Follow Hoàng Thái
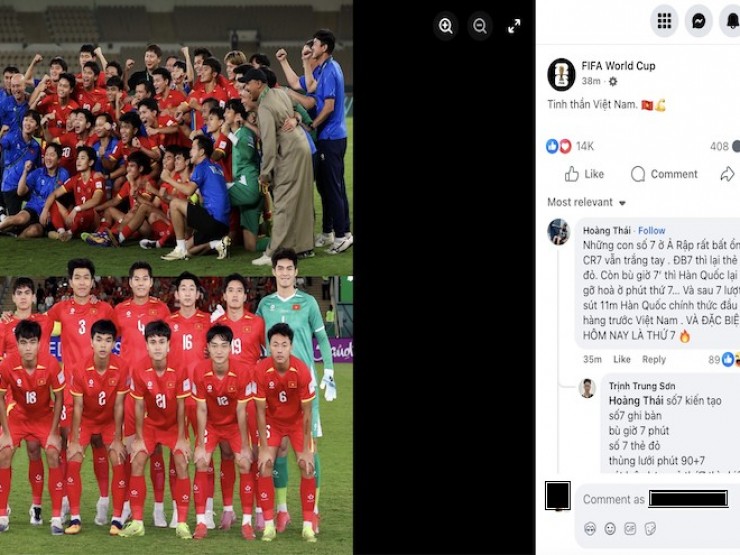The image size is (740, 555). click(x=651, y=230)
